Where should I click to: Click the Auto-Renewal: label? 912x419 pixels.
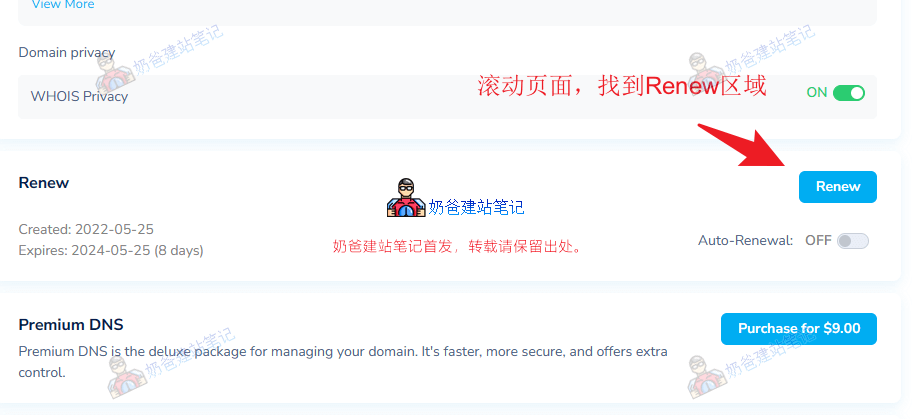[746, 240]
